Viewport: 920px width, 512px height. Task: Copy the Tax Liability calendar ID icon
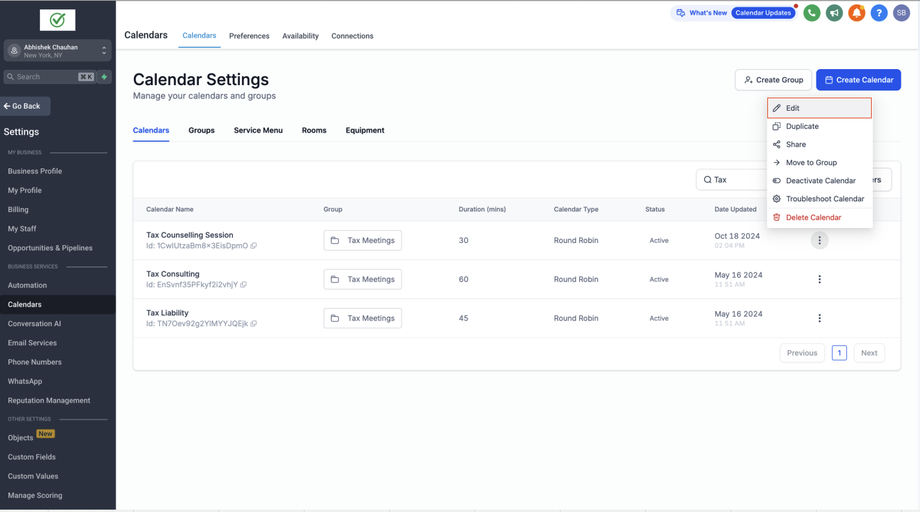pyautogui.click(x=253, y=324)
